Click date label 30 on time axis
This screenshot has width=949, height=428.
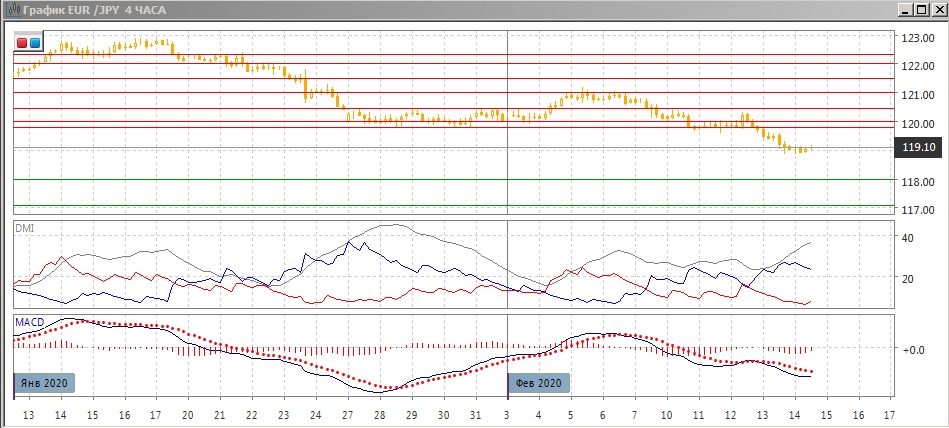444,415
